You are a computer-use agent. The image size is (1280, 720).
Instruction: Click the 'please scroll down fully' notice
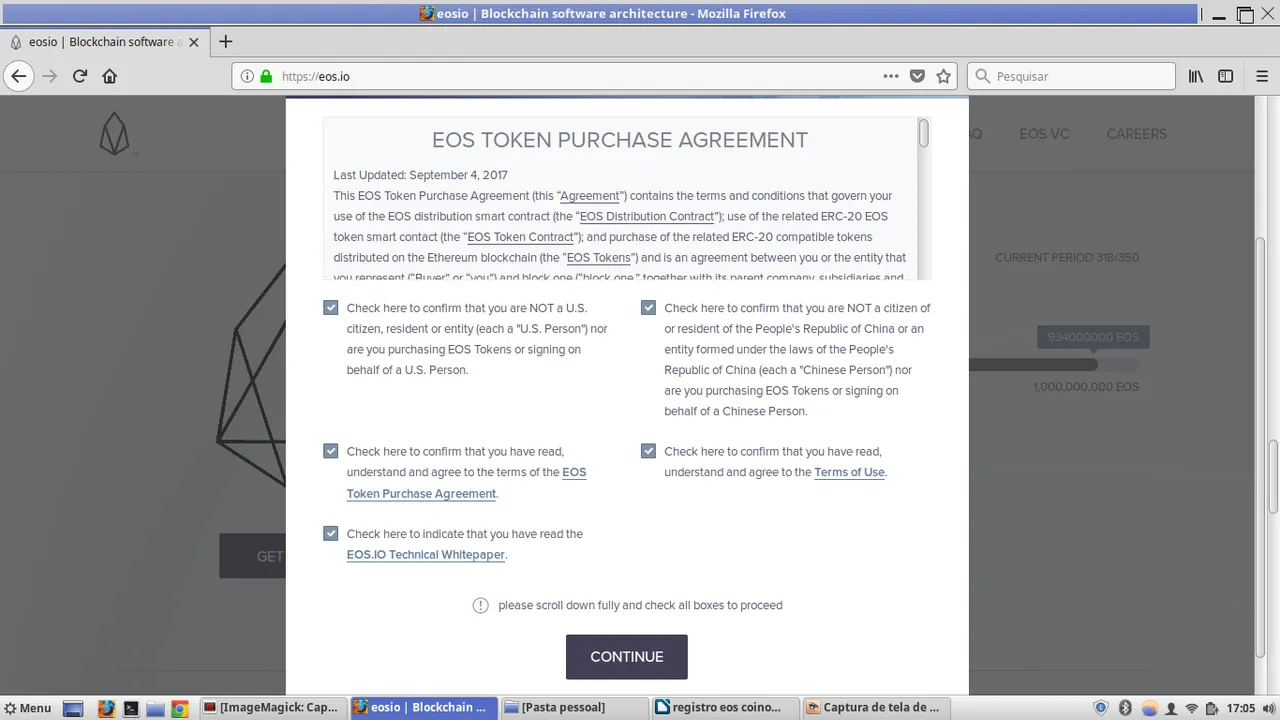coord(641,605)
